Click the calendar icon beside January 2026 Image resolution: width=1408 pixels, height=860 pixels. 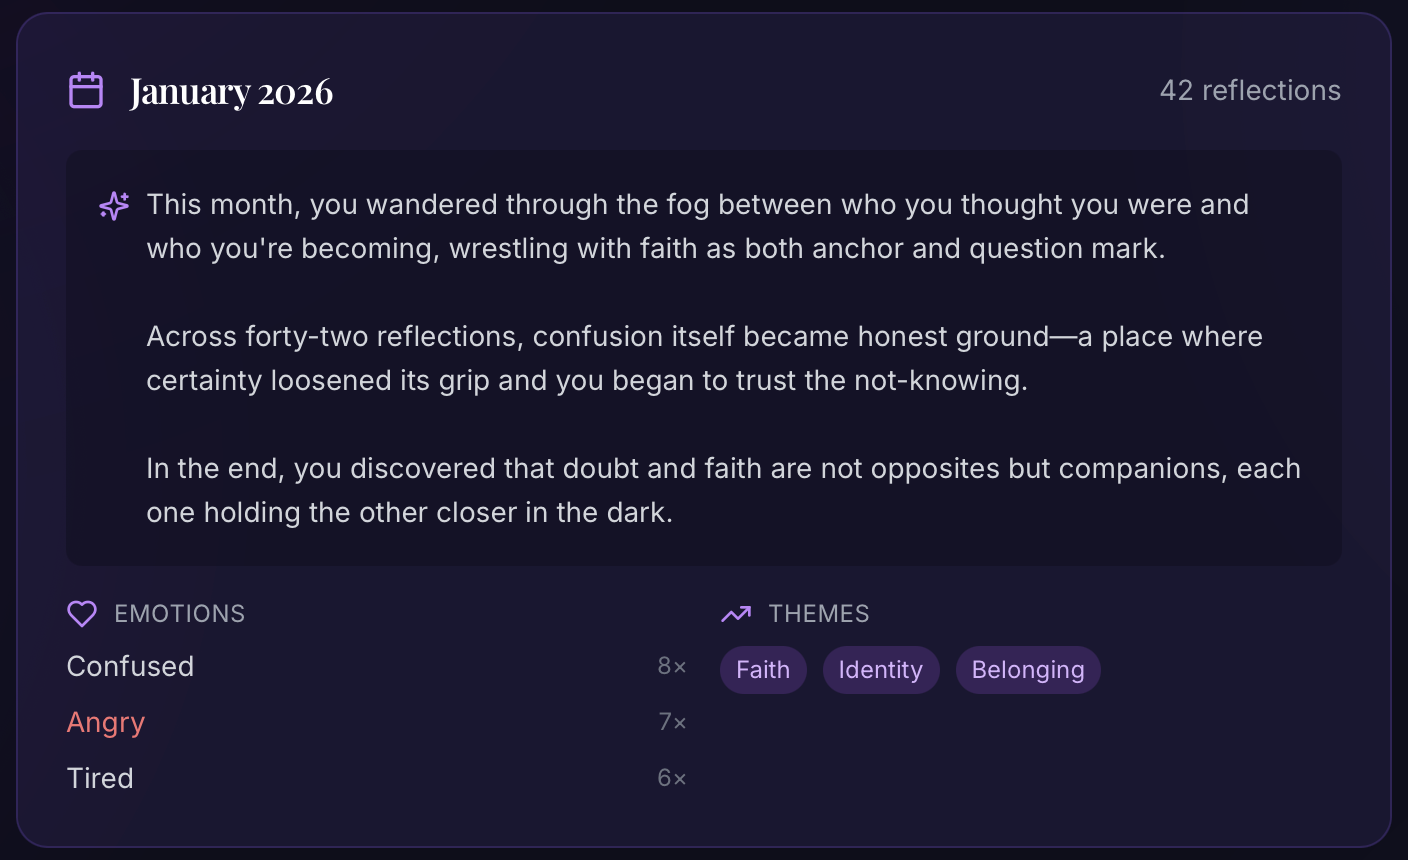[x=86, y=91]
